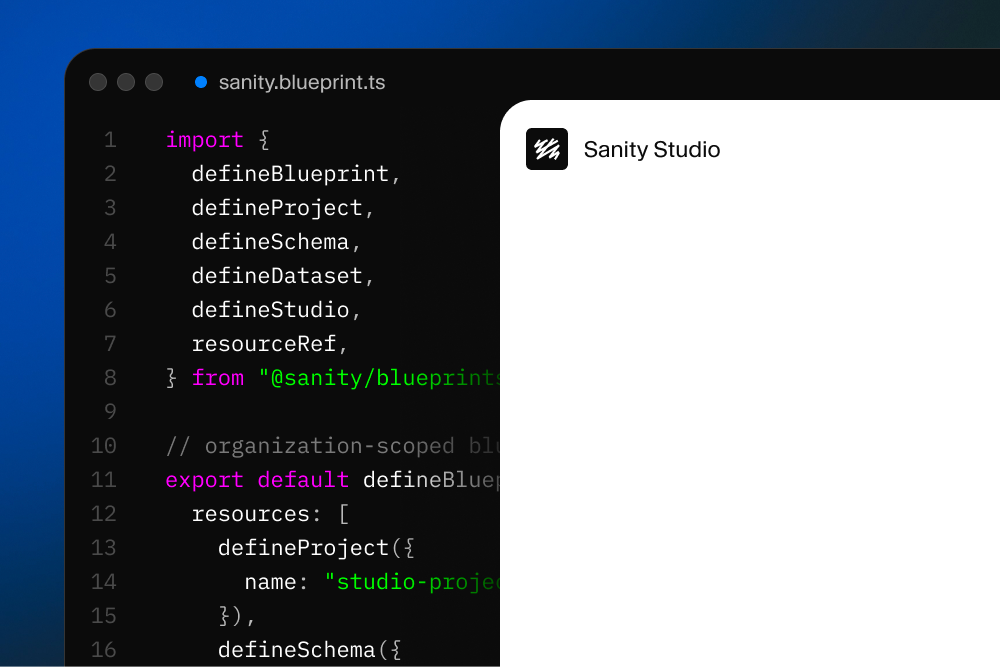Click defineDataset on line 5

[x=277, y=275]
